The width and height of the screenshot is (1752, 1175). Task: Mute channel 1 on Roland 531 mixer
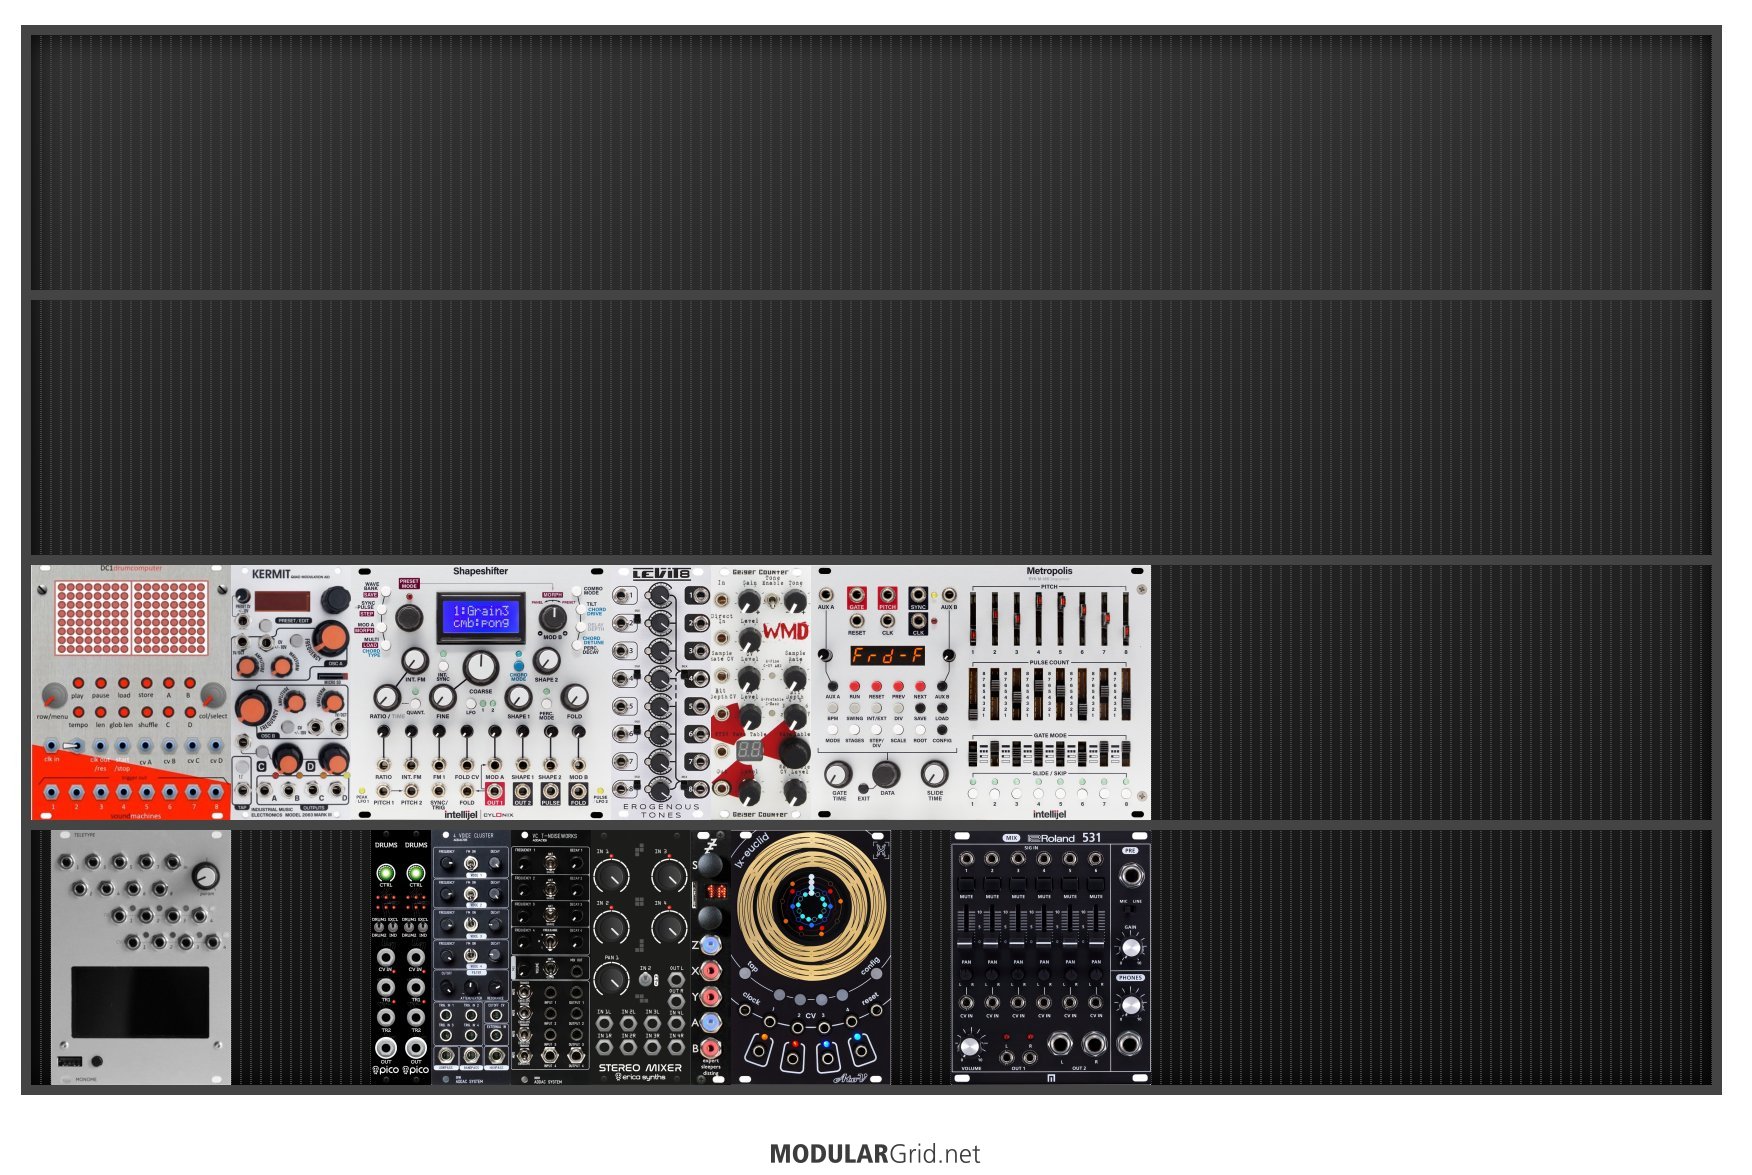coord(966,884)
